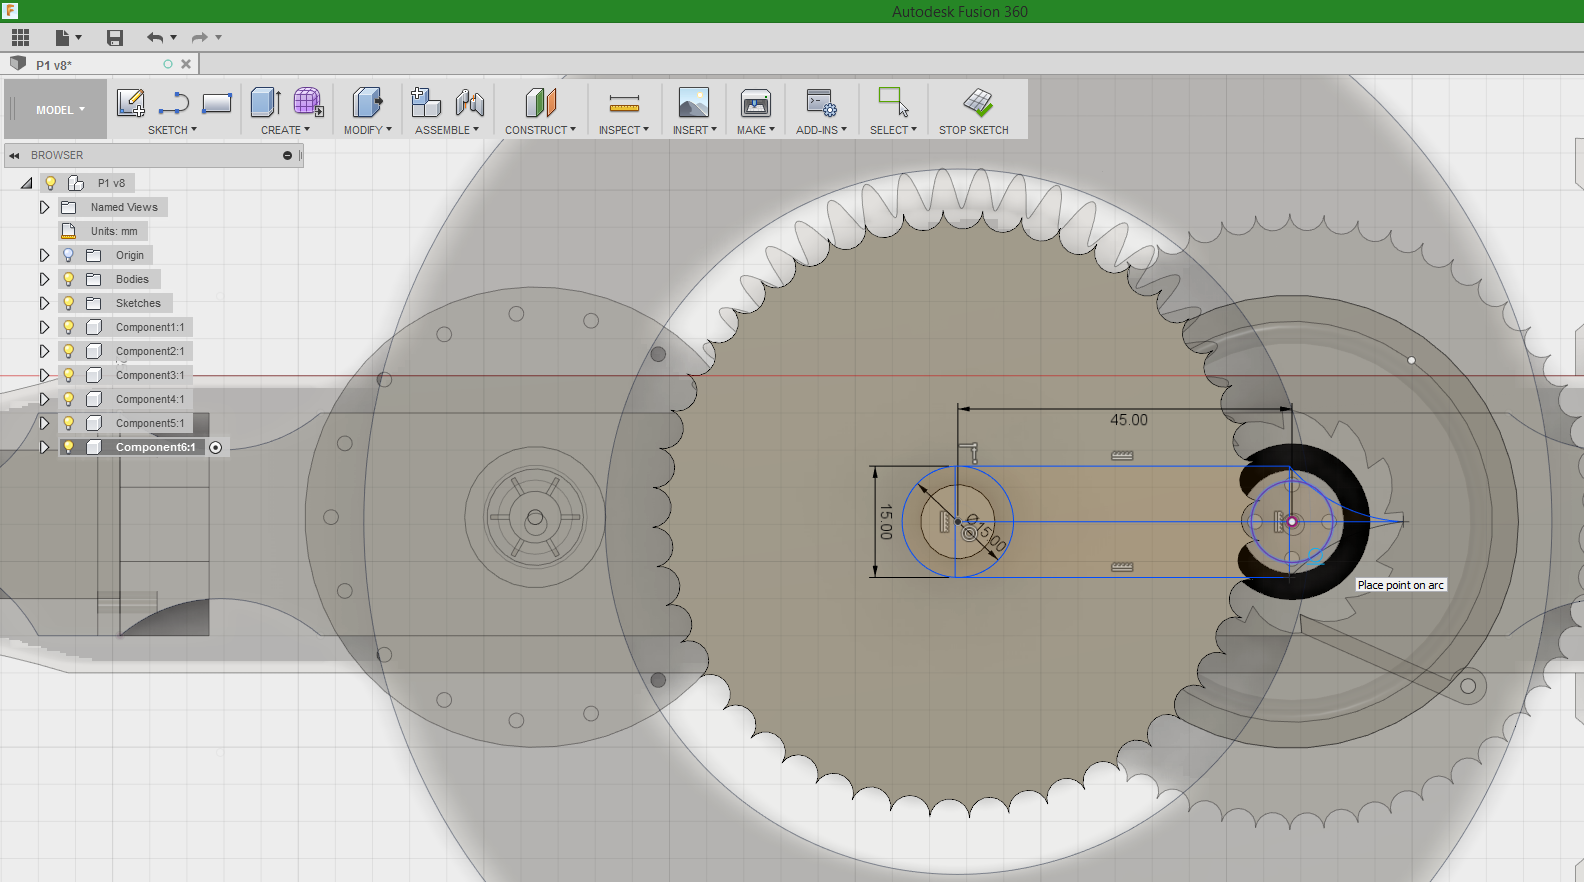Select the Press Pull modify icon

pos(367,102)
